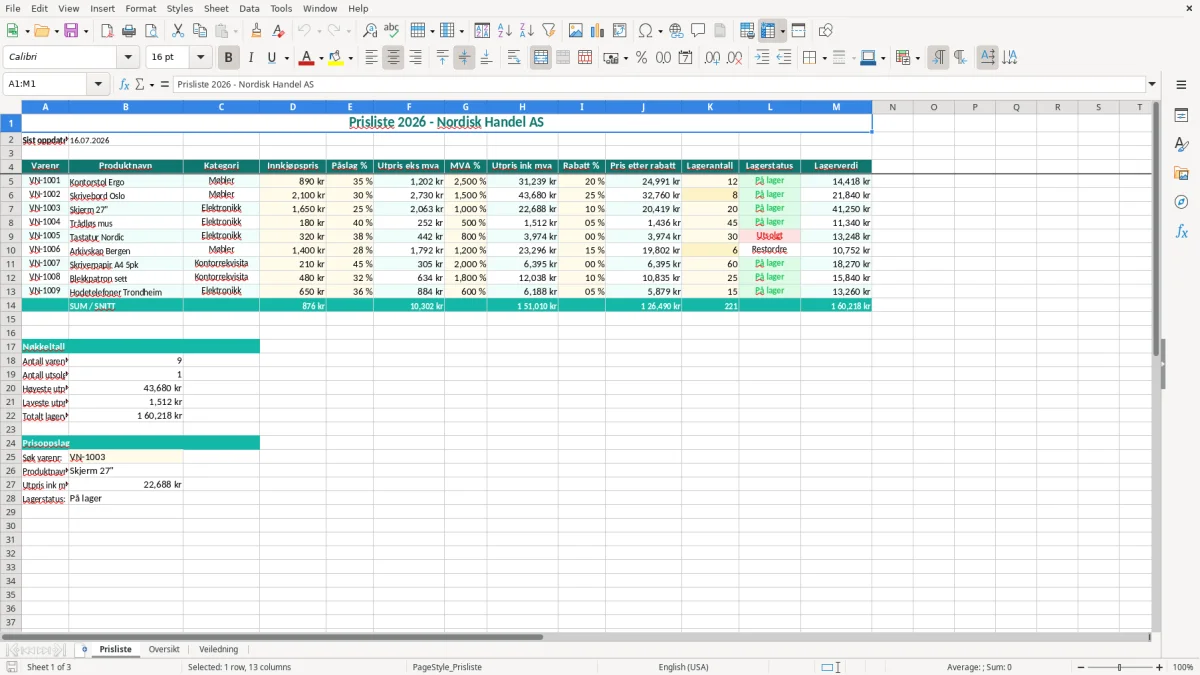Screen dimensions: 1200x675
Task: Click the Print icon
Action: tap(129, 31)
